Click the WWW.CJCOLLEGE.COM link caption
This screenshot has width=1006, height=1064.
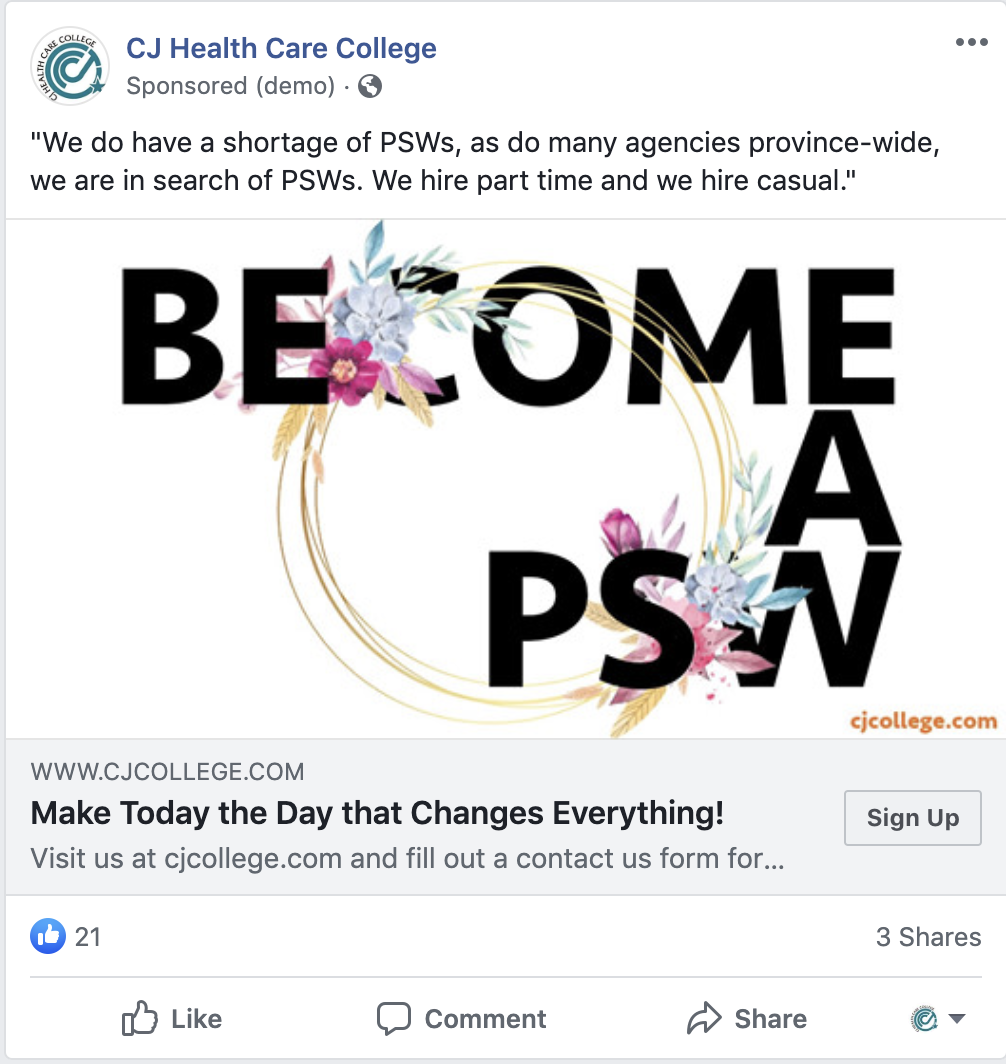pos(168,772)
